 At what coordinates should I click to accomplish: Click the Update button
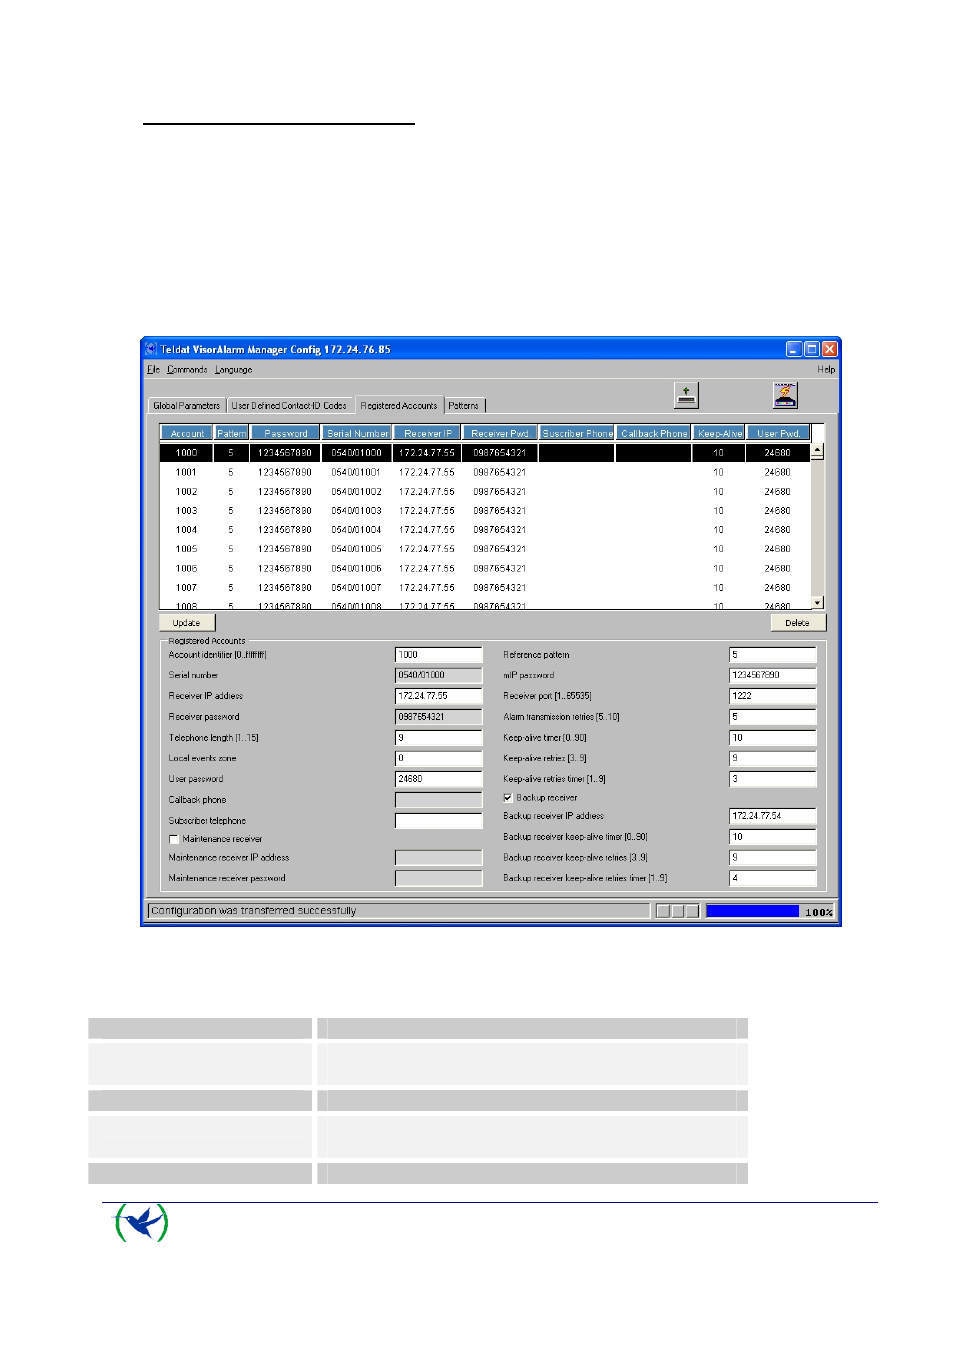point(186,623)
